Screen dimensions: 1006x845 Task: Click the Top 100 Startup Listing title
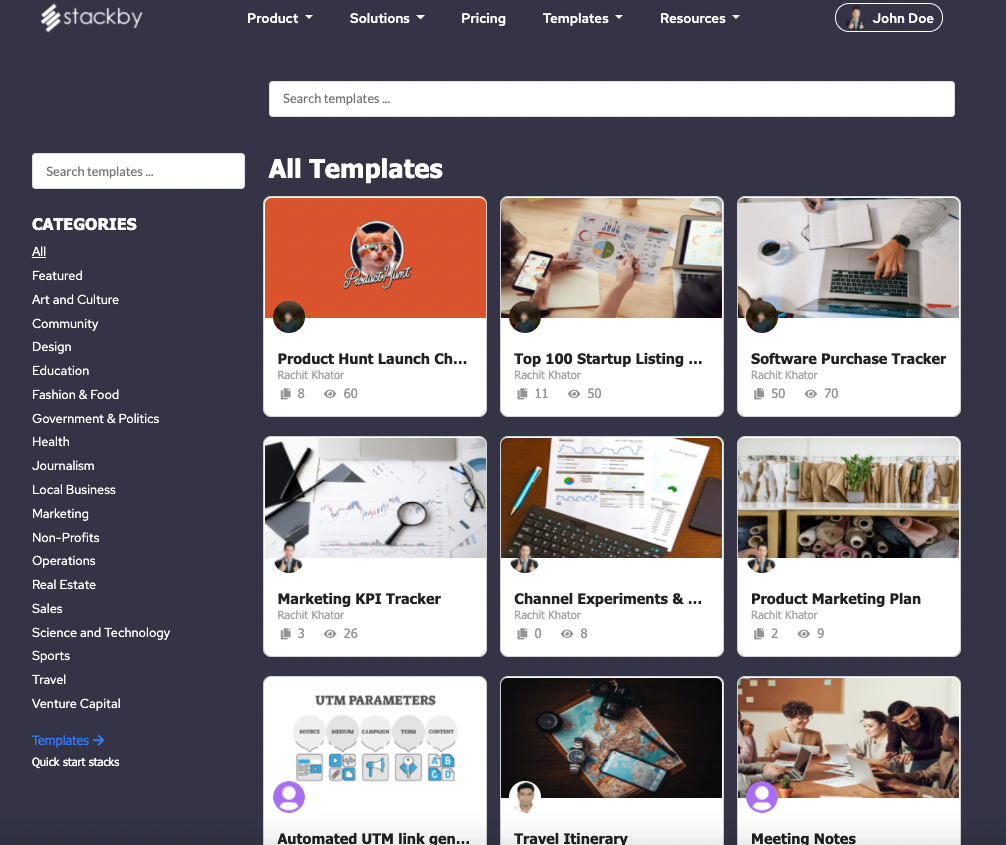point(608,359)
